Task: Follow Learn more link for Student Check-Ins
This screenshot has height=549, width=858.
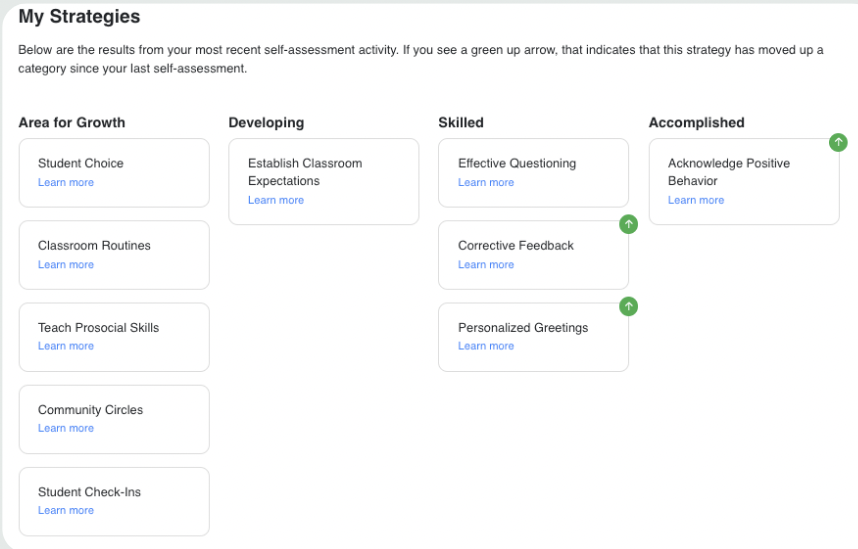Action: (x=66, y=510)
